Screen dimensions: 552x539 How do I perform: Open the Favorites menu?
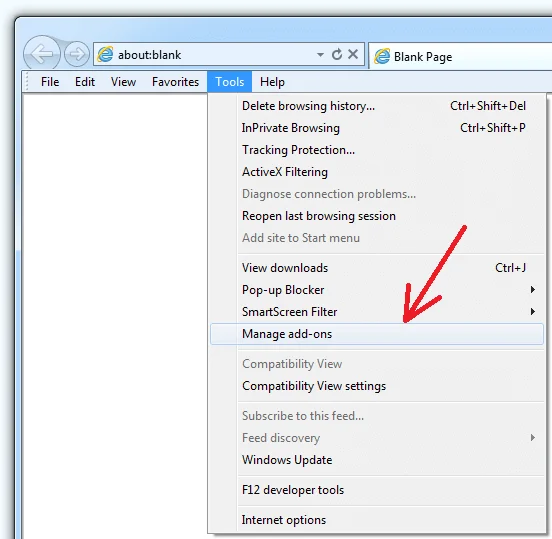pos(175,82)
